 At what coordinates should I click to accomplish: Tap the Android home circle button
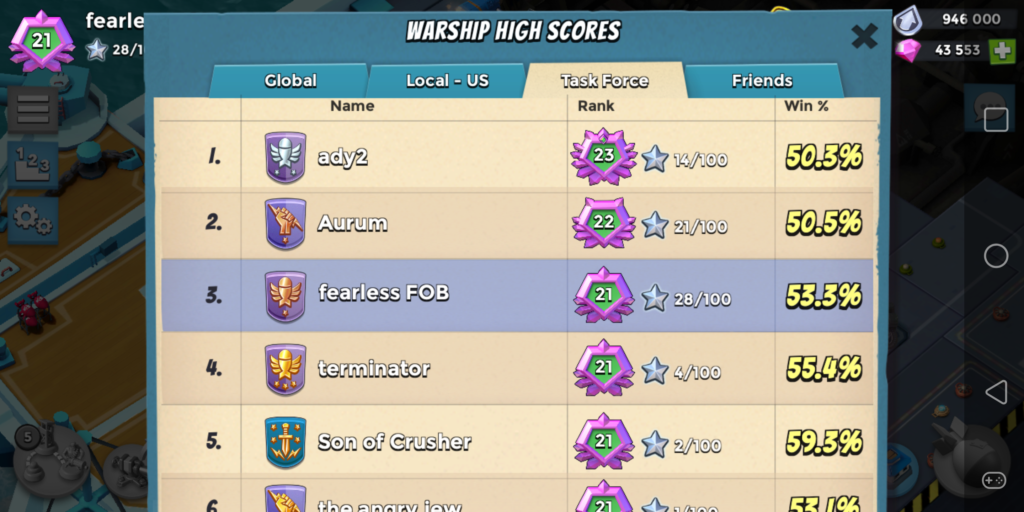point(995,256)
